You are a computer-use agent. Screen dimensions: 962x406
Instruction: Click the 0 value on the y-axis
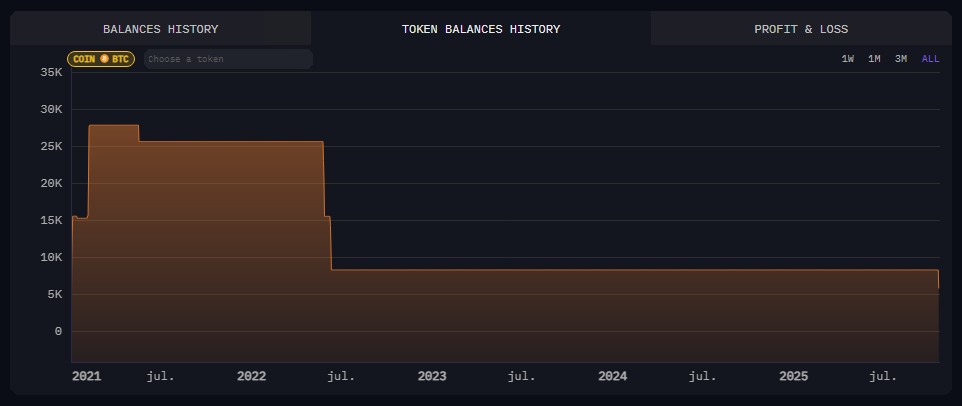[58, 331]
